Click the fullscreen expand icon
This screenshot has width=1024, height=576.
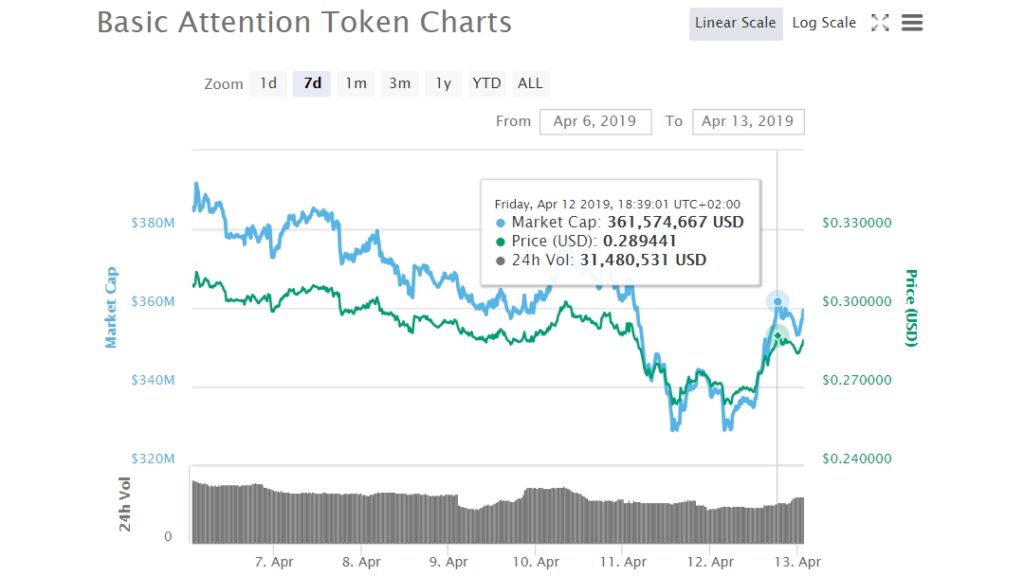(x=879, y=22)
